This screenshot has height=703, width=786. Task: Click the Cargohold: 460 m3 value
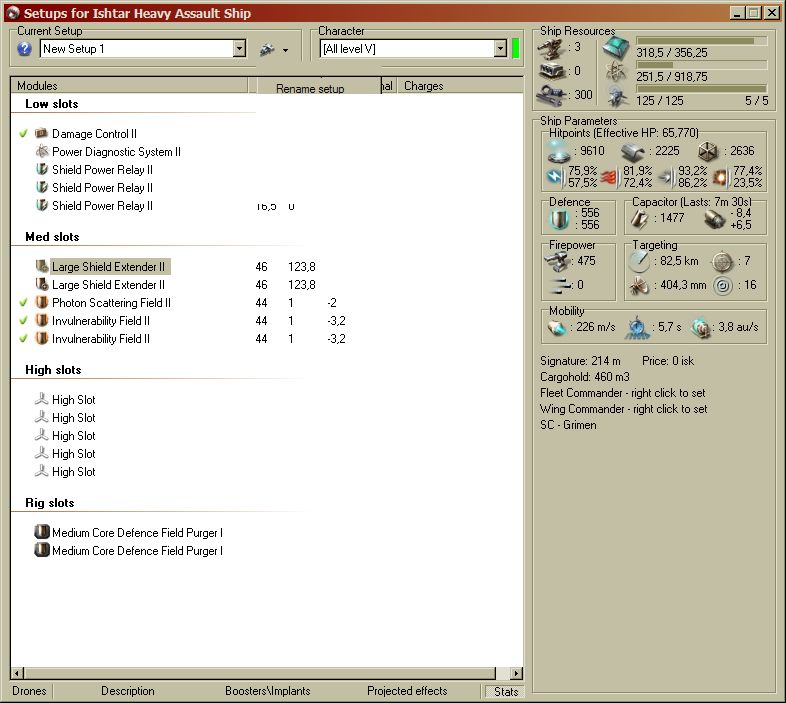584,377
